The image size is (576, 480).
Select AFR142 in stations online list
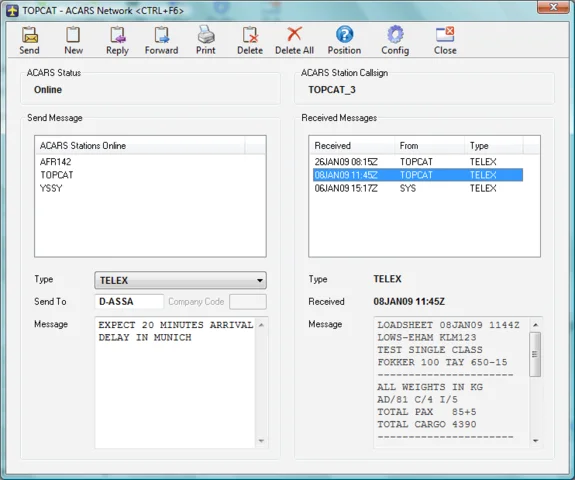[55, 162]
